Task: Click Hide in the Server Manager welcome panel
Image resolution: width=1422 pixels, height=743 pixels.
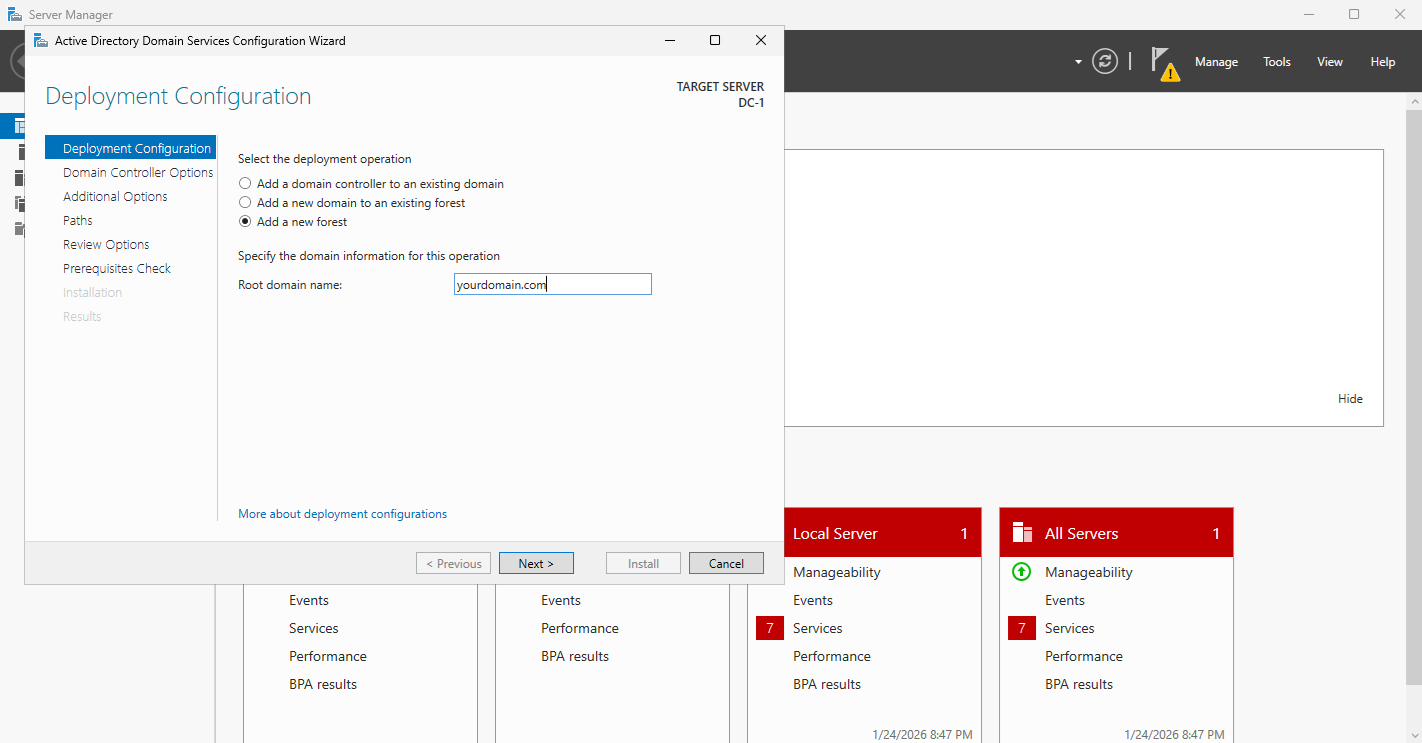Action: (x=1350, y=399)
